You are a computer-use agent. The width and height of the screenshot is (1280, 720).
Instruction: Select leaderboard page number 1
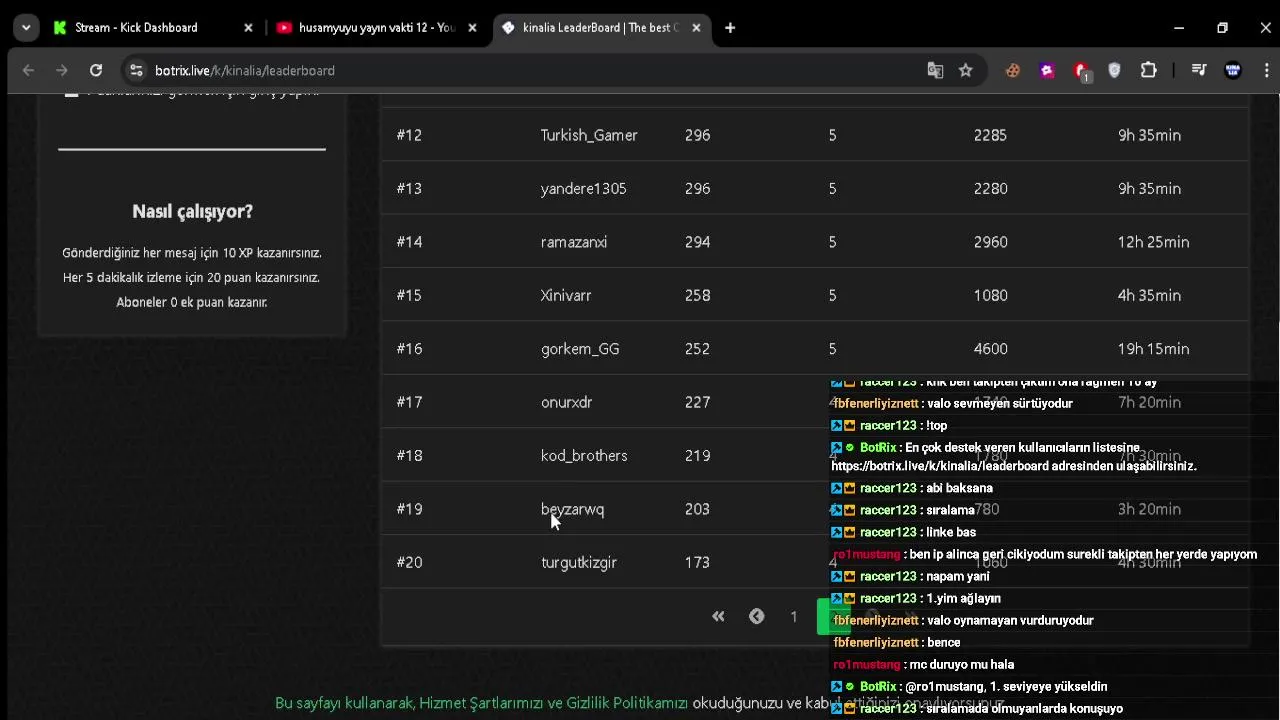pyautogui.click(x=794, y=617)
